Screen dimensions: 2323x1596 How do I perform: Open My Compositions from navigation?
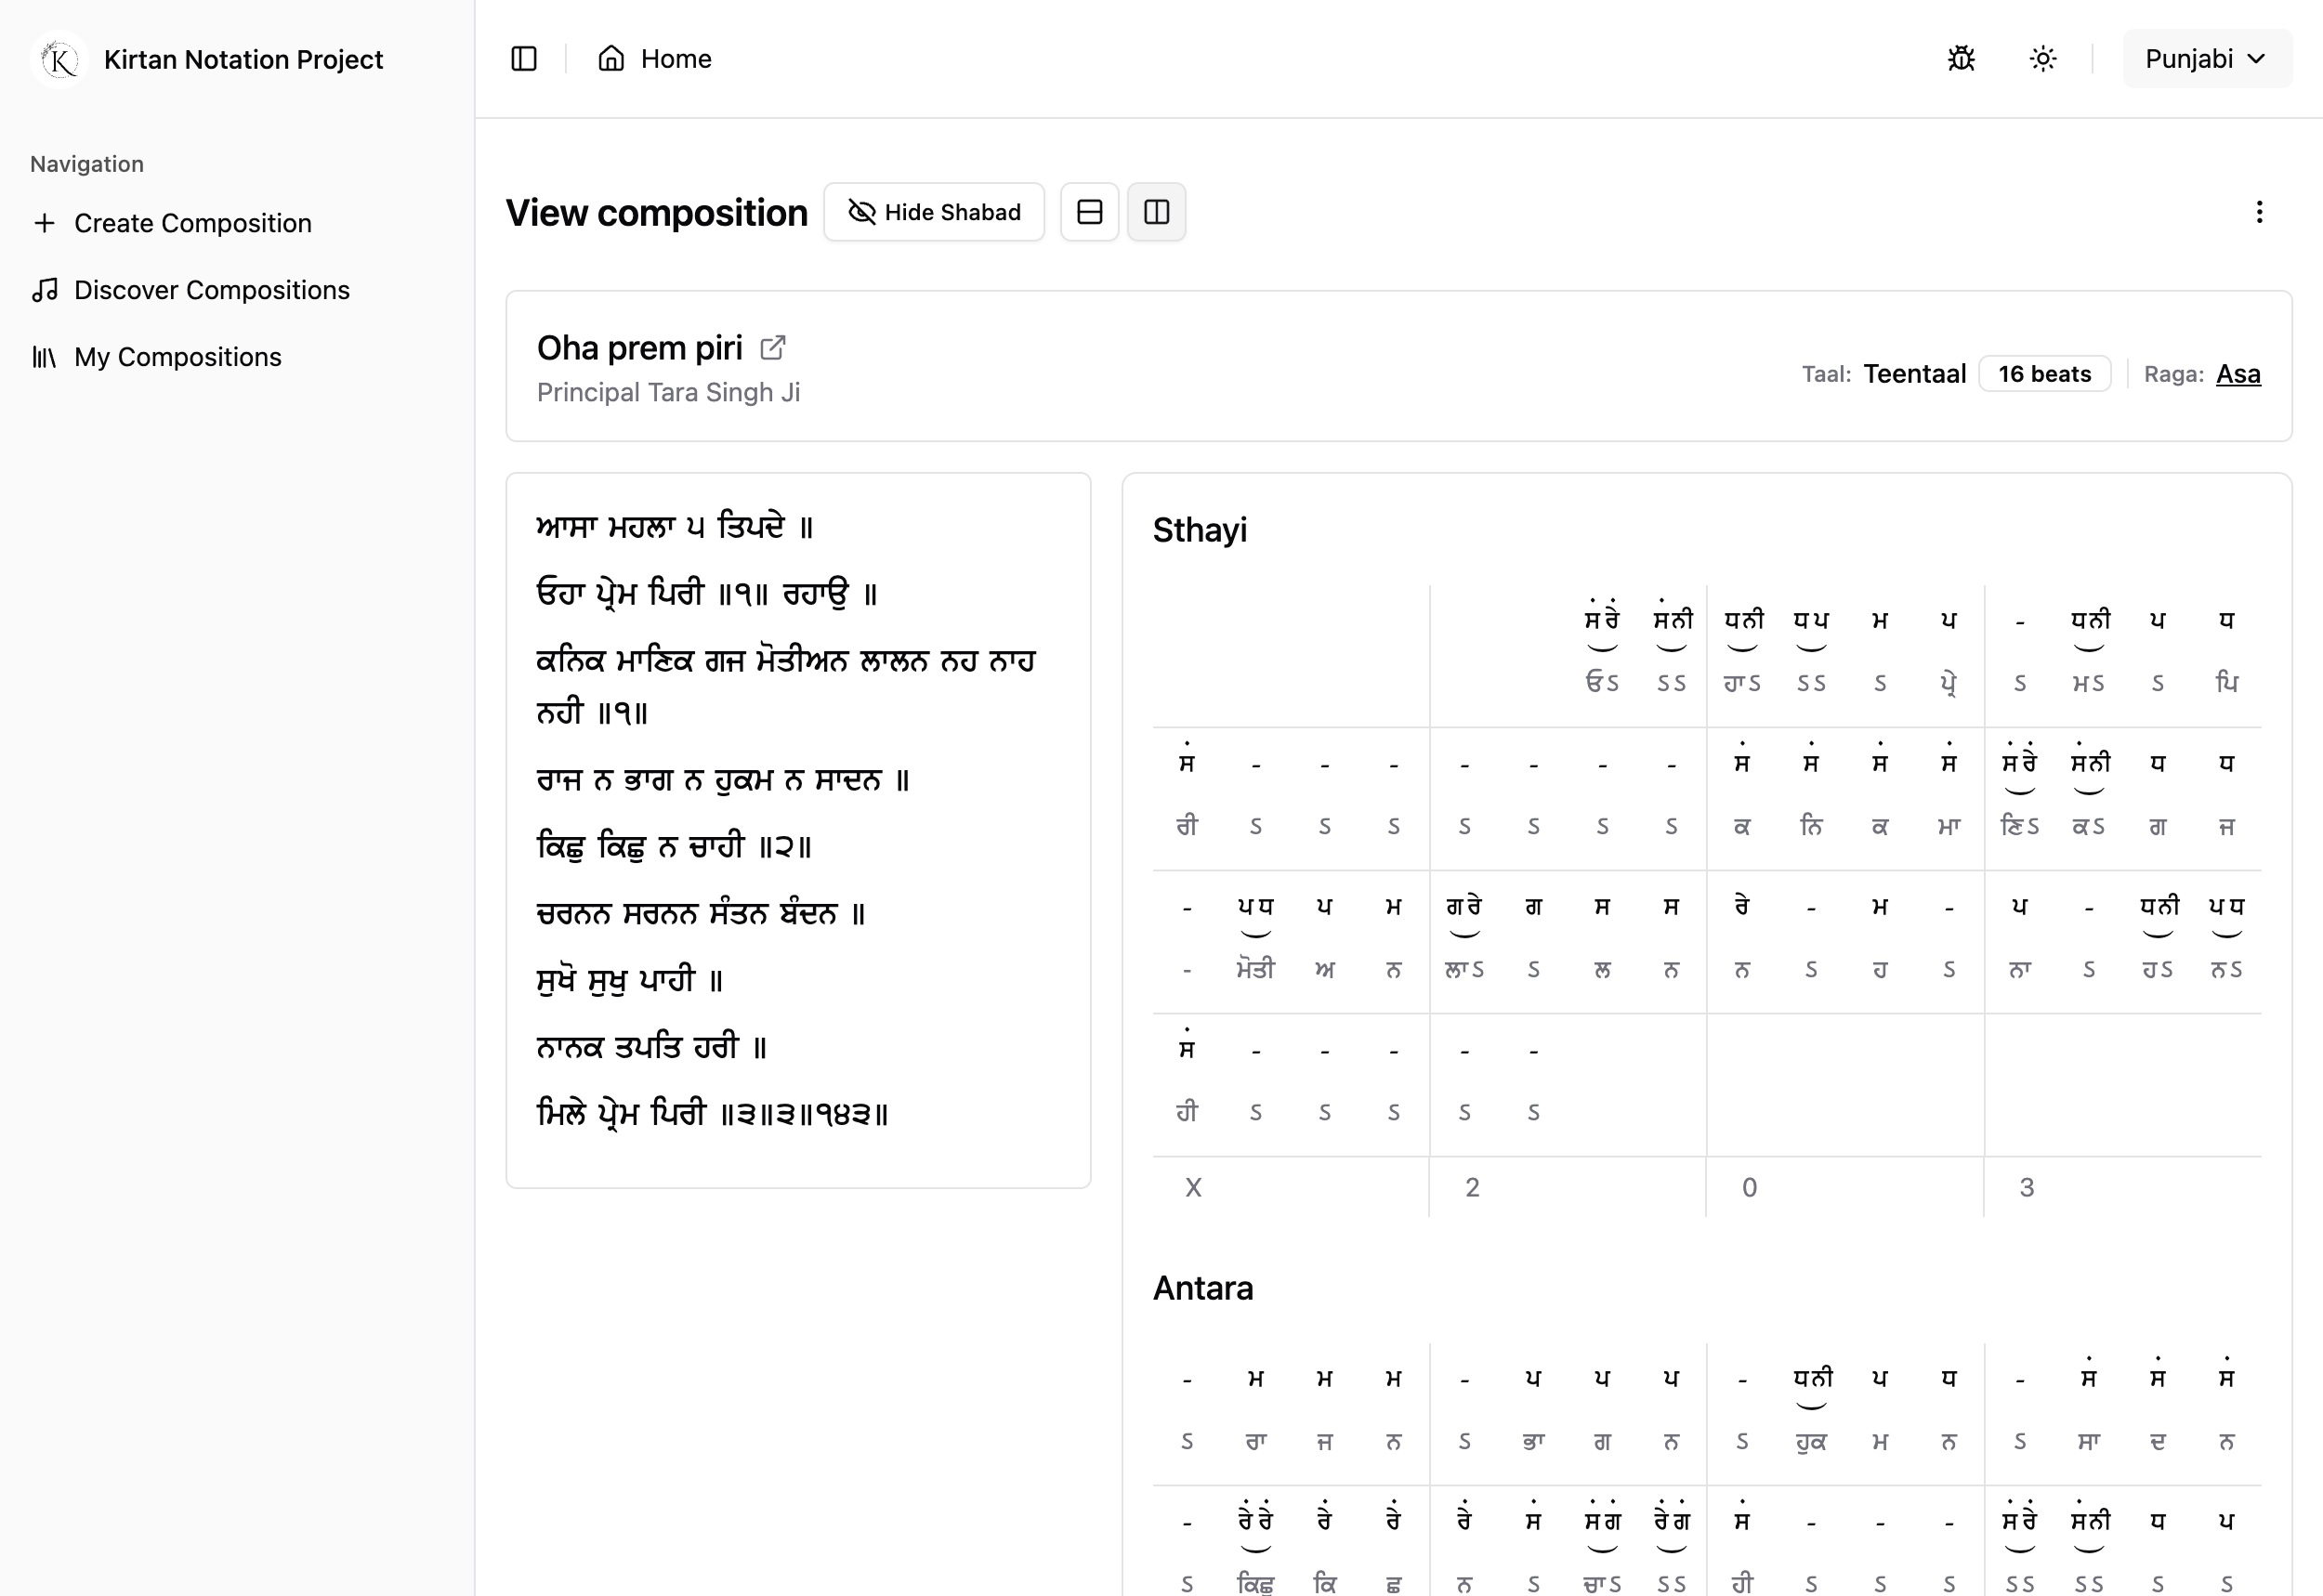[x=177, y=356]
